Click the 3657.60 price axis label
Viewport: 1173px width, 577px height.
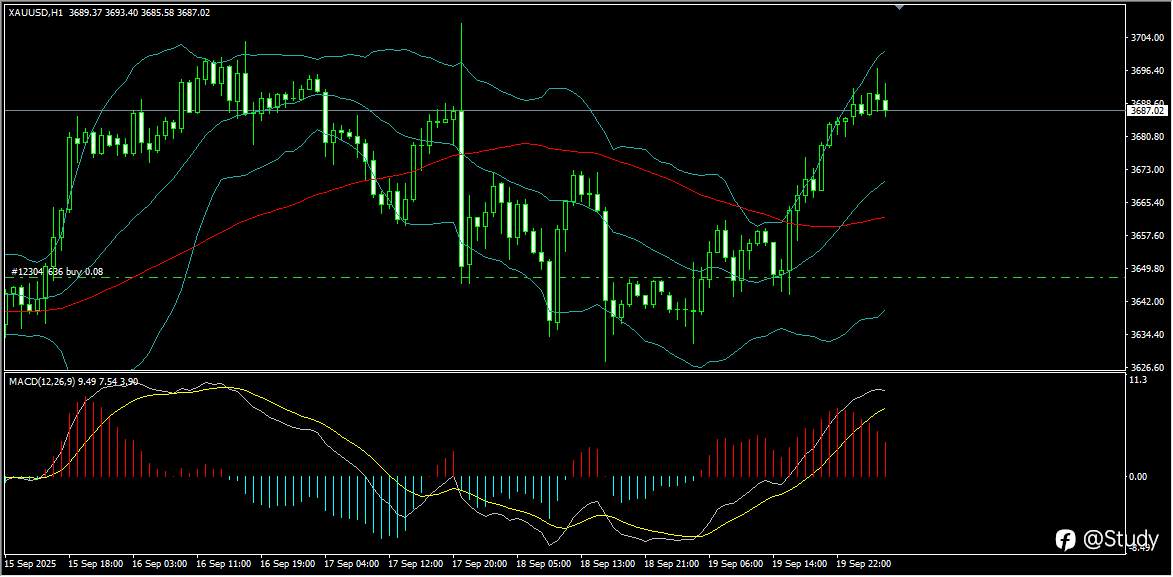(x=1147, y=236)
